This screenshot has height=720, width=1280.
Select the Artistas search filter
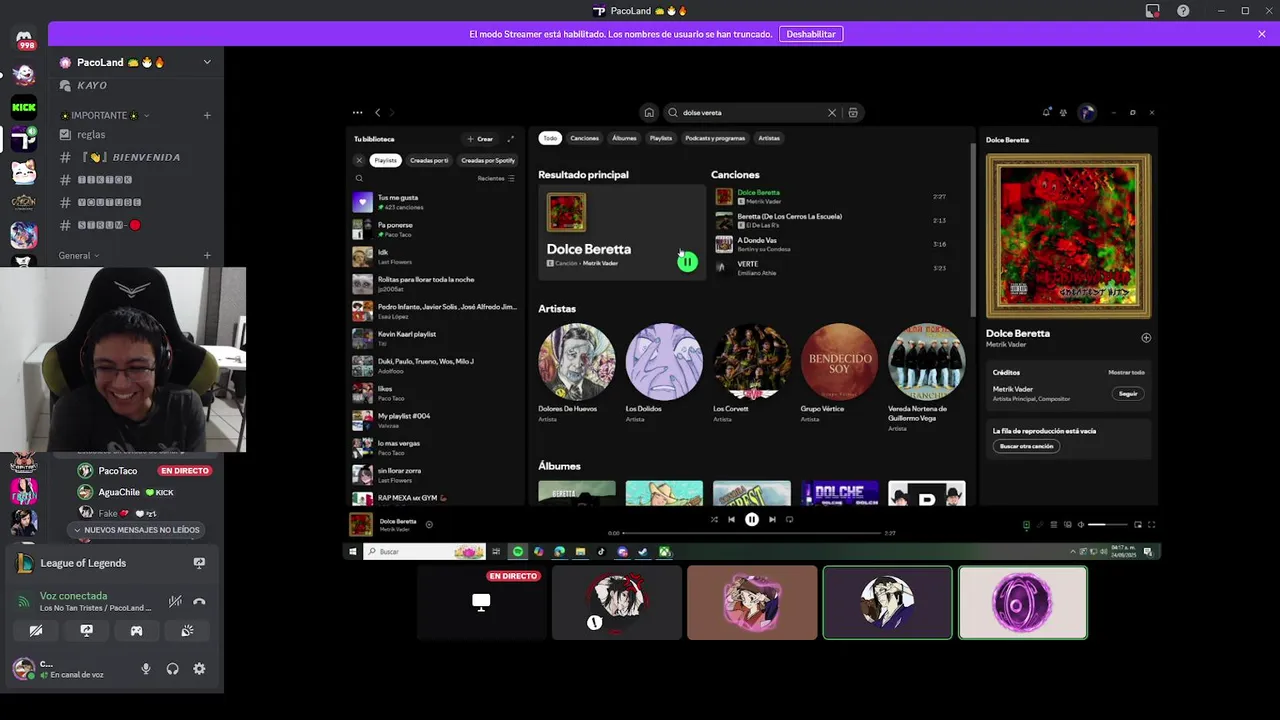pyautogui.click(x=769, y=138)
